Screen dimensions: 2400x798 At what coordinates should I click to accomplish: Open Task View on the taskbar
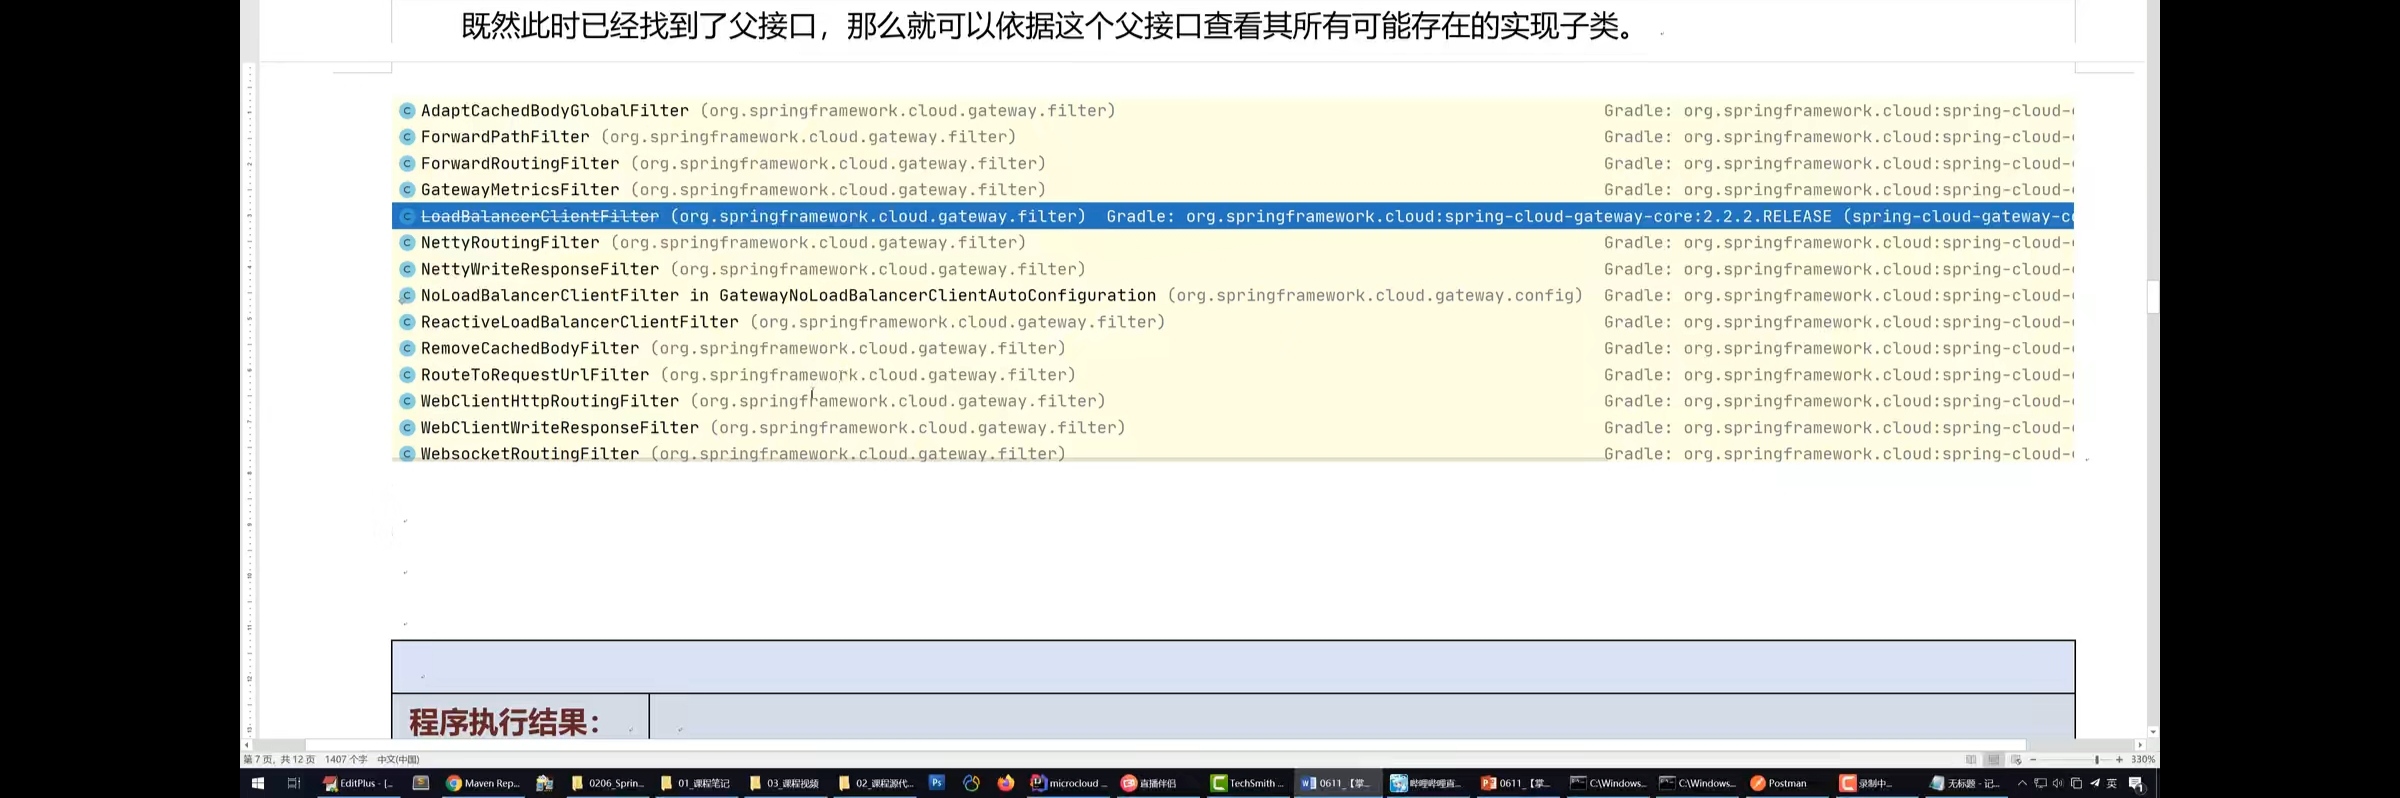293,783
